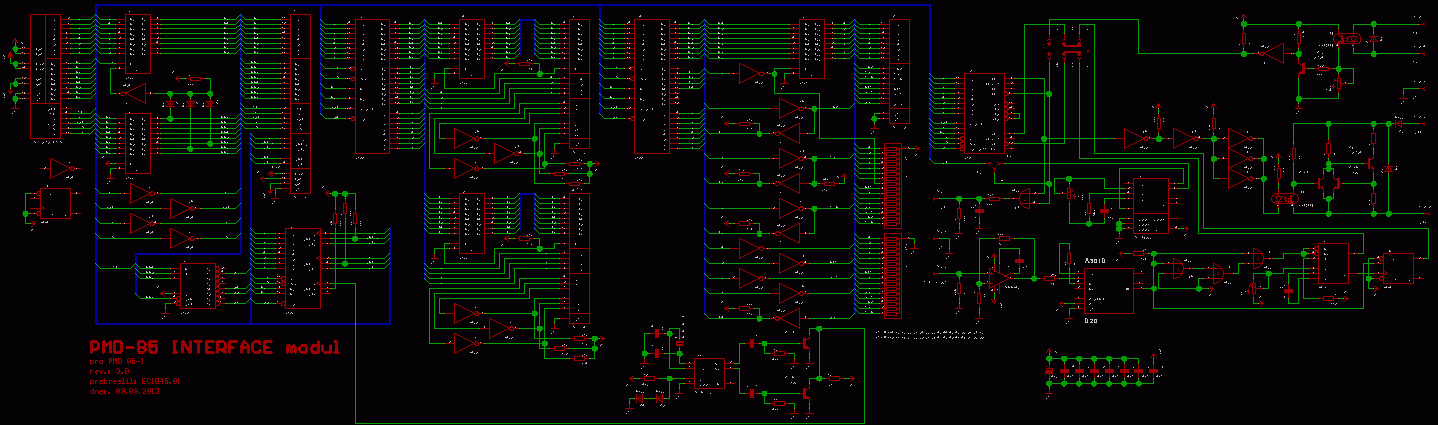Click the PMD-85 INTERFACE modul title text

214,348
